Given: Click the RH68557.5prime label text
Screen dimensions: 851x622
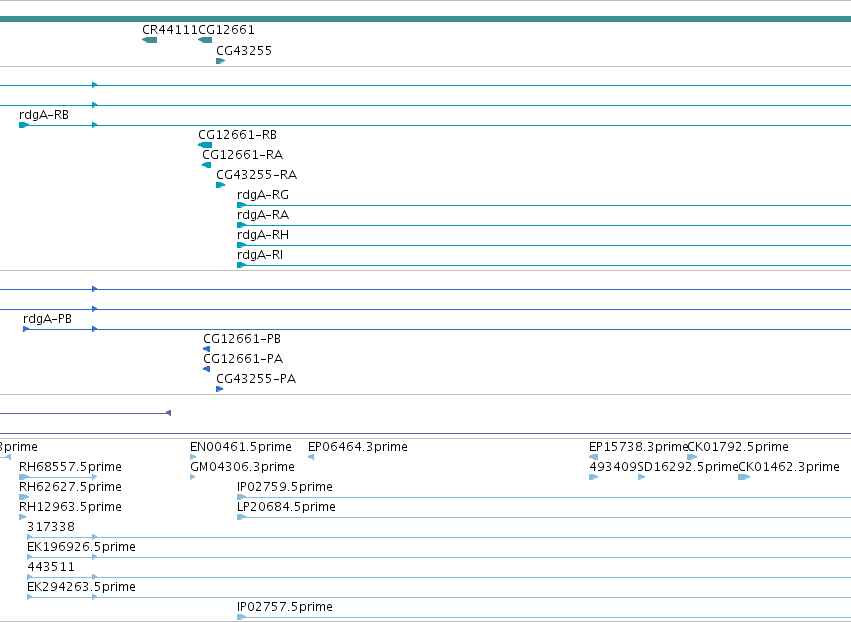Looking at the screenshot, I should click(x=71, y=467).
